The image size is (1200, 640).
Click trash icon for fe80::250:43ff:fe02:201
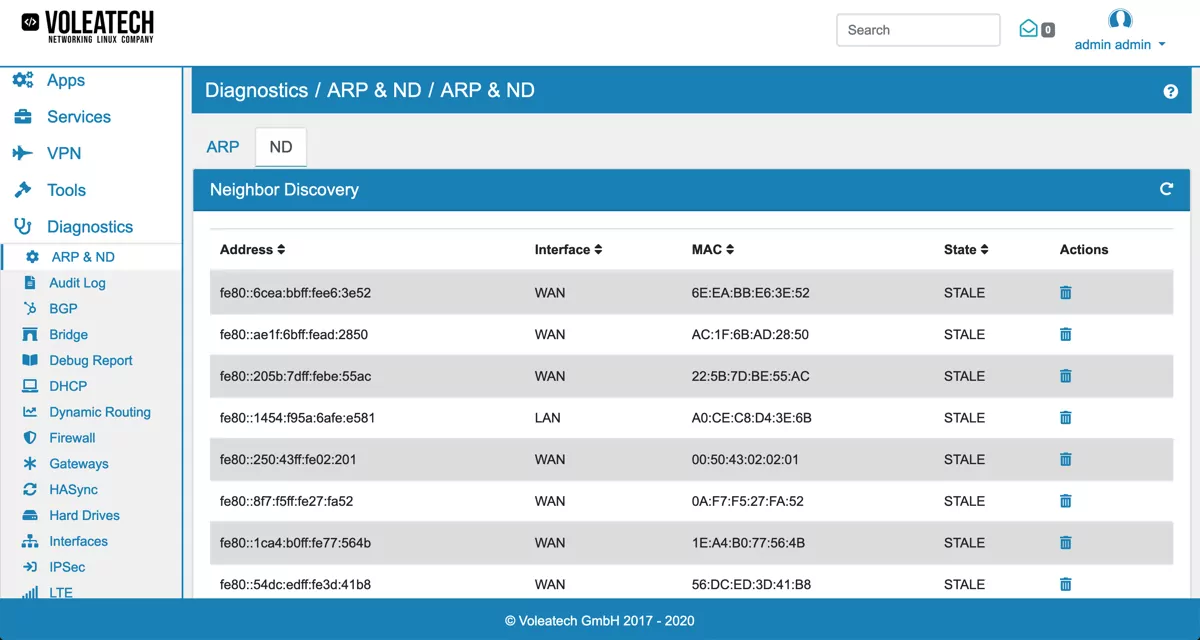[x=1065, y=460]
